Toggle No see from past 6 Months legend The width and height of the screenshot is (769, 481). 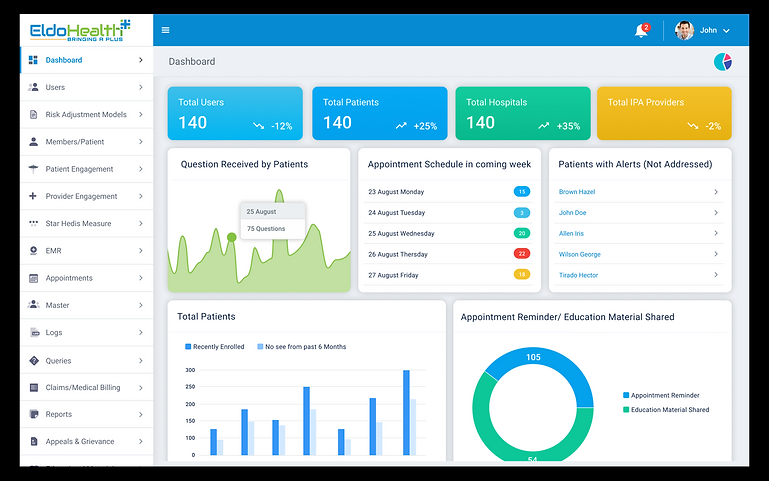(302, 347)
